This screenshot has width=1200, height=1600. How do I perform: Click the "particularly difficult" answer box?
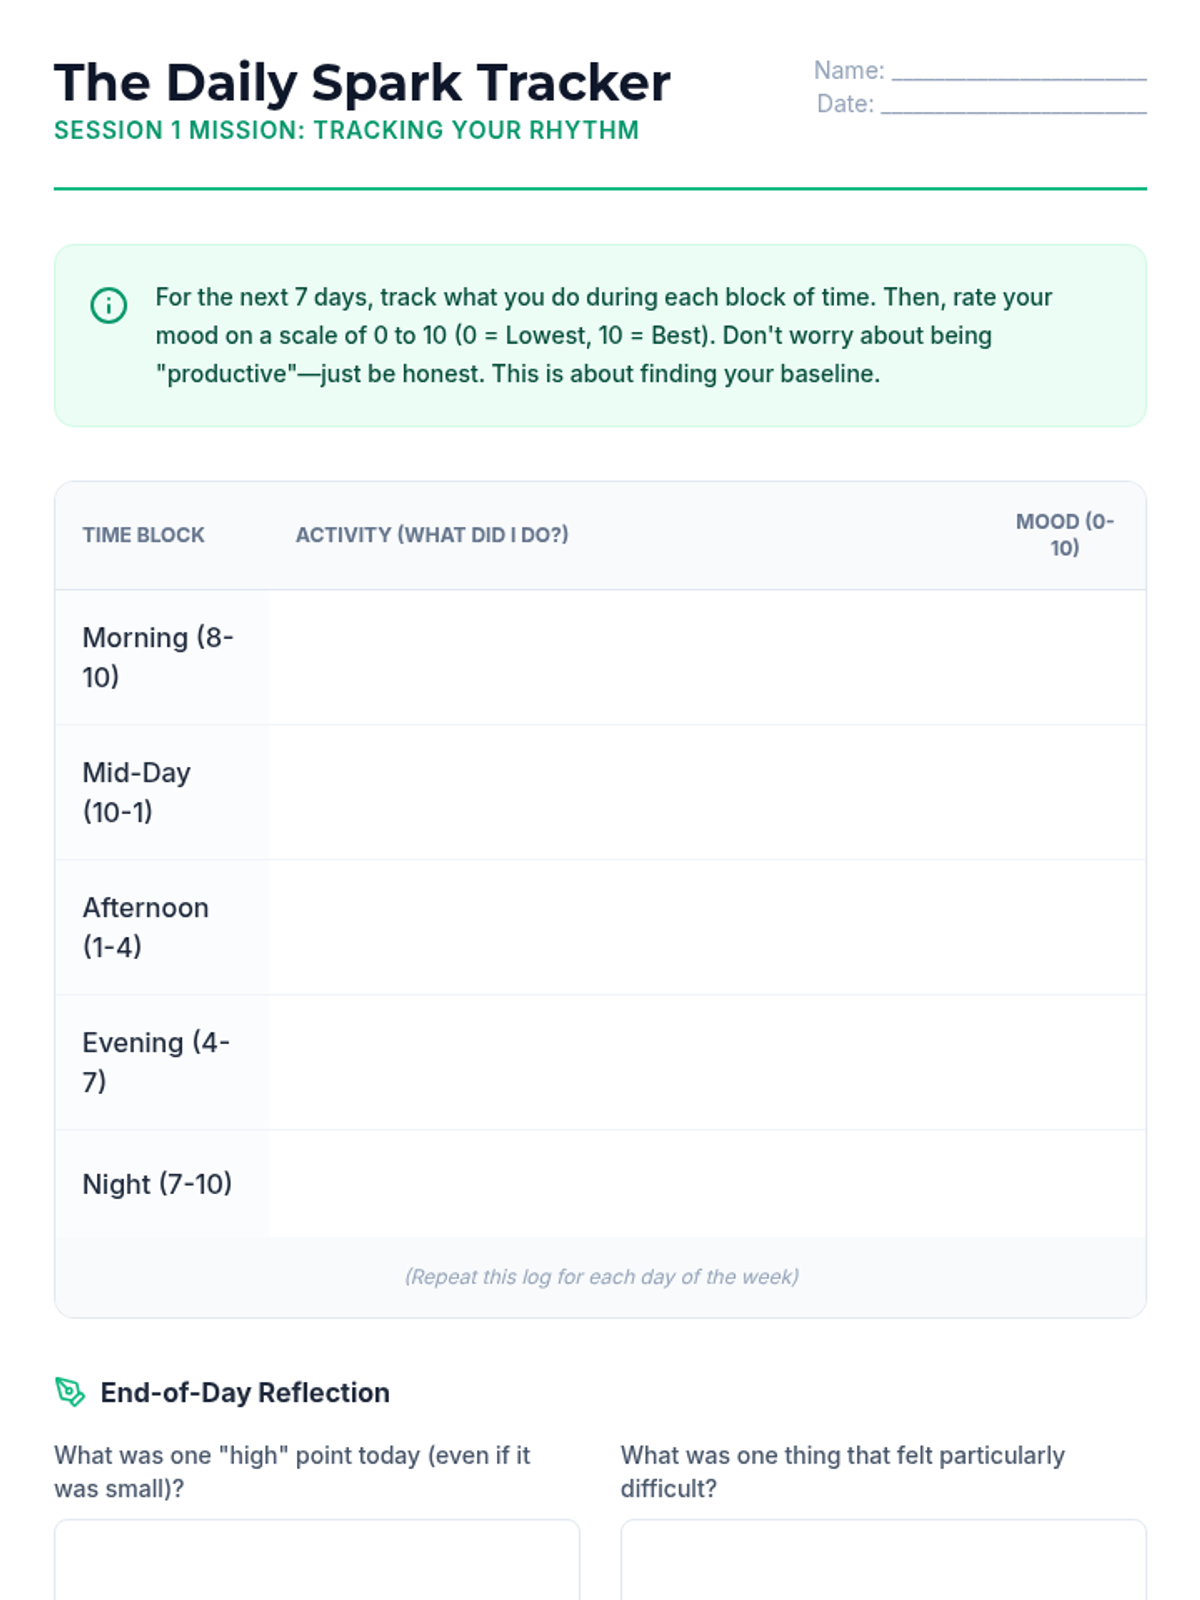tap(883, 1560)
